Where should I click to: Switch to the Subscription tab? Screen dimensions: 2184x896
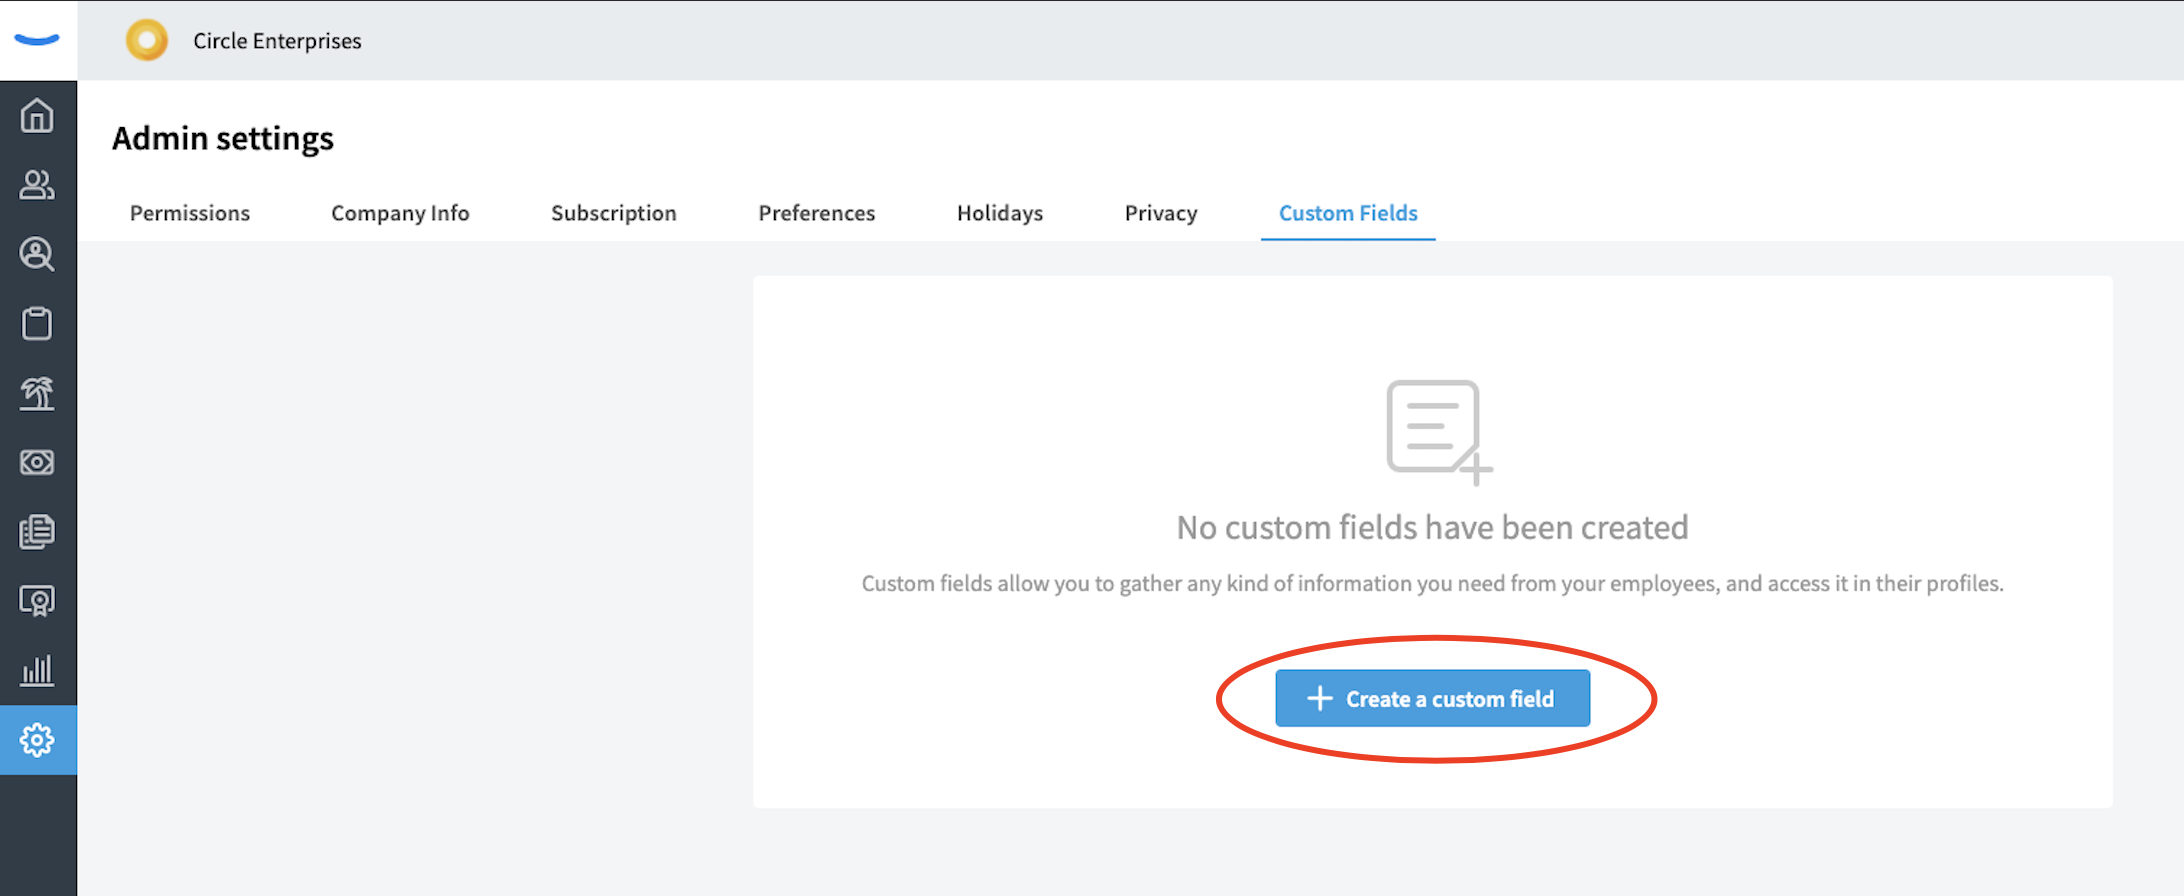pos(614,213)
